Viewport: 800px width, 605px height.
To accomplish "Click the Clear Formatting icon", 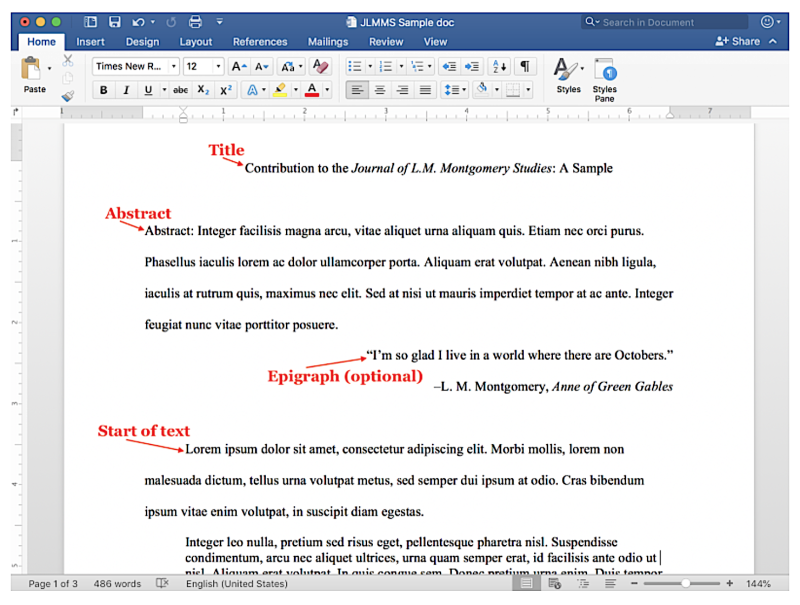I will pyautogui.click(x=320, y=66).
